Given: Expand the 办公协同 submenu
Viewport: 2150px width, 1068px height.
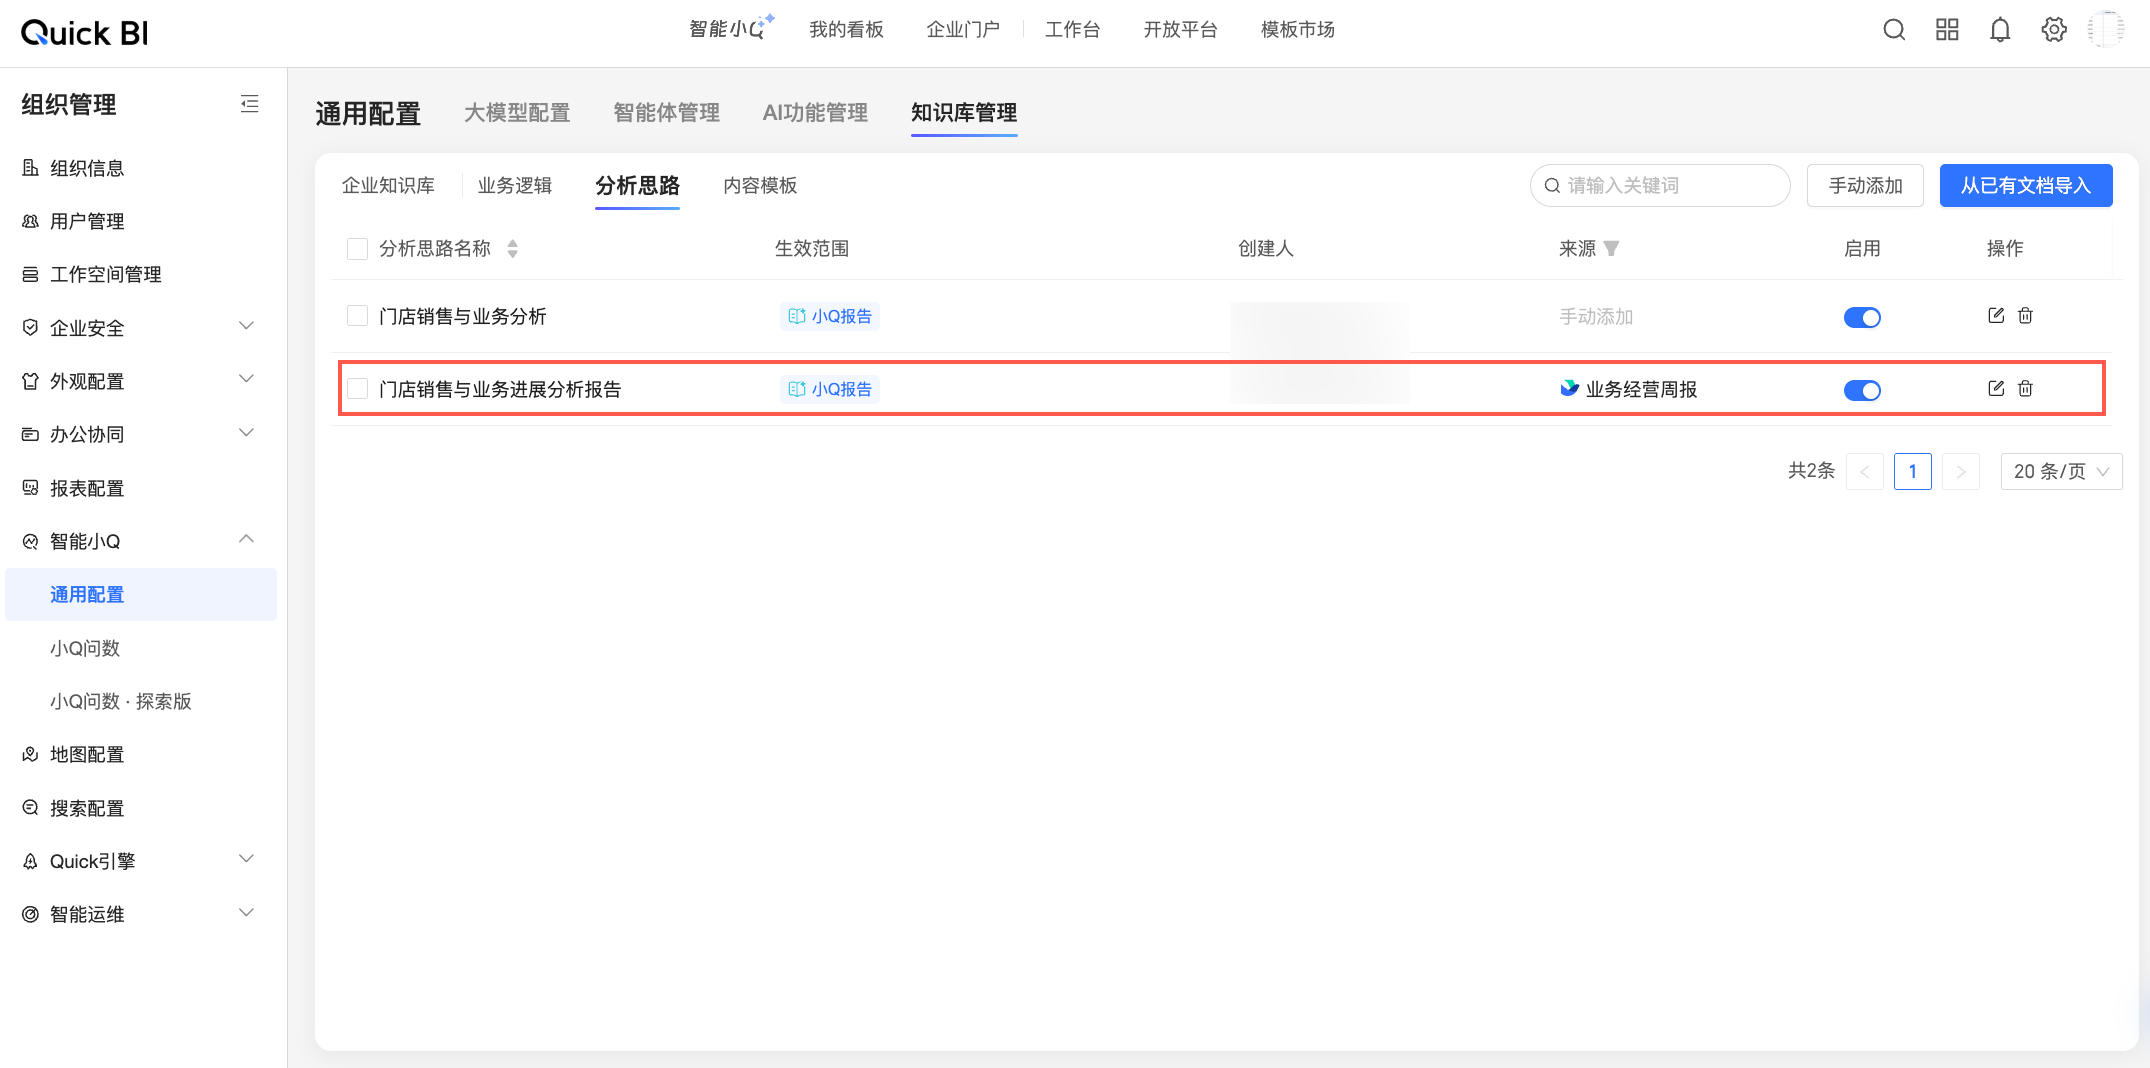Looking at the screenshot, I should click(x=247, y=433).
